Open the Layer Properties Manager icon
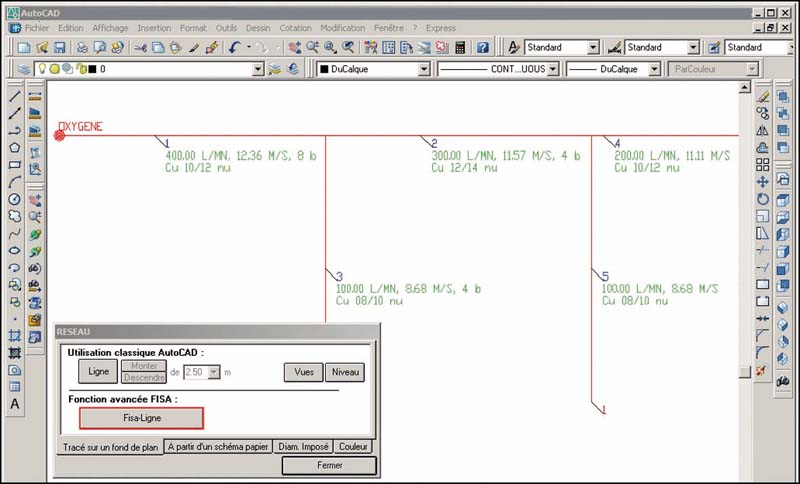 (x=24, y=70)
